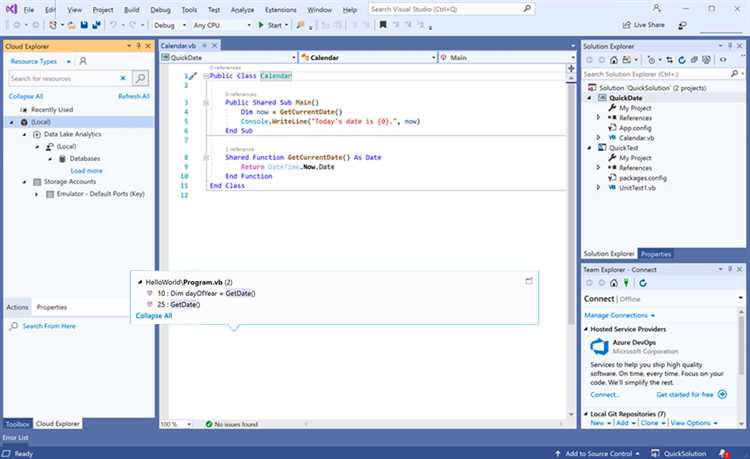Open the notifications icon in status bar
The width and height of the screenshot is (750, 459).
point(723,452)
